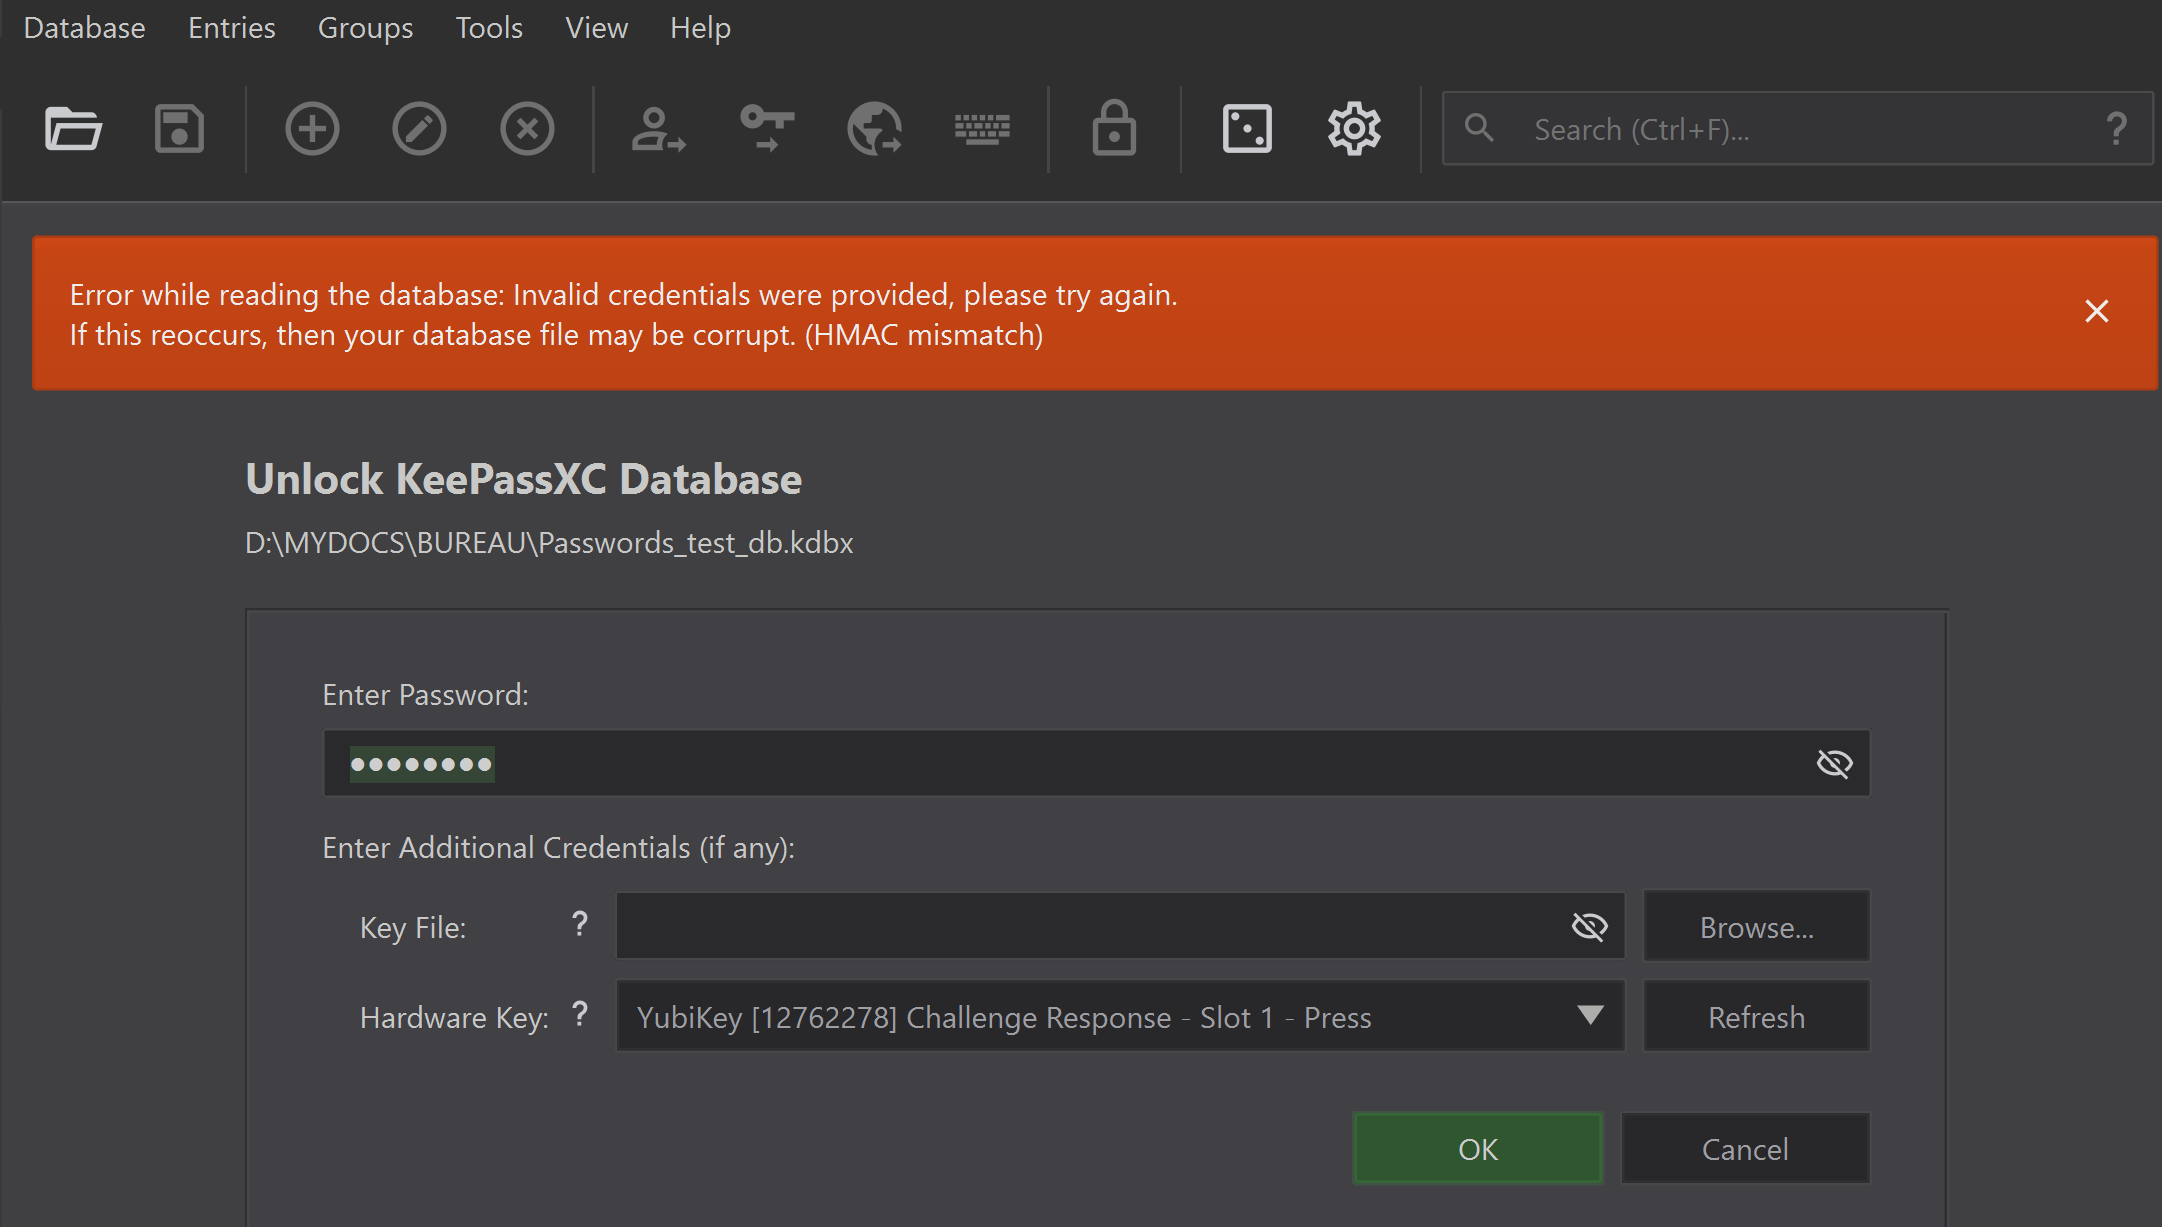Cancel the unlock dialog

tap(1745, 1149)
